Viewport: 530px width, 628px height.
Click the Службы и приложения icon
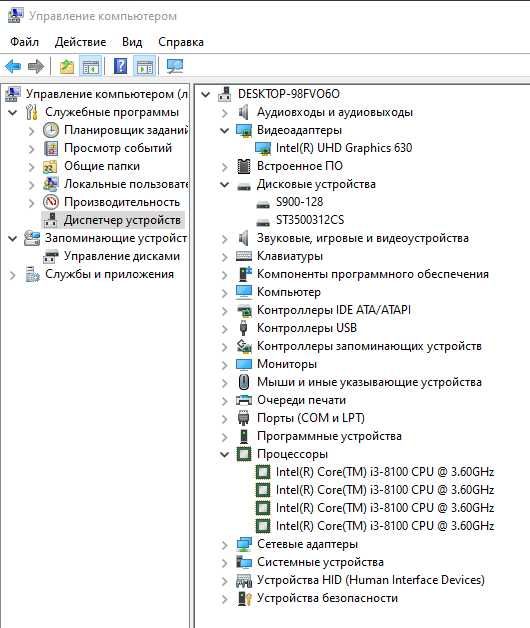(x=32, y=274)
